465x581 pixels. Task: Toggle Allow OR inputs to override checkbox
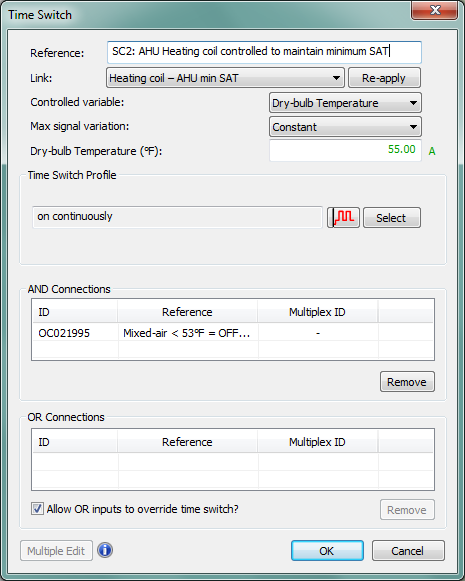pyautogui.click(x=37, y=509)
